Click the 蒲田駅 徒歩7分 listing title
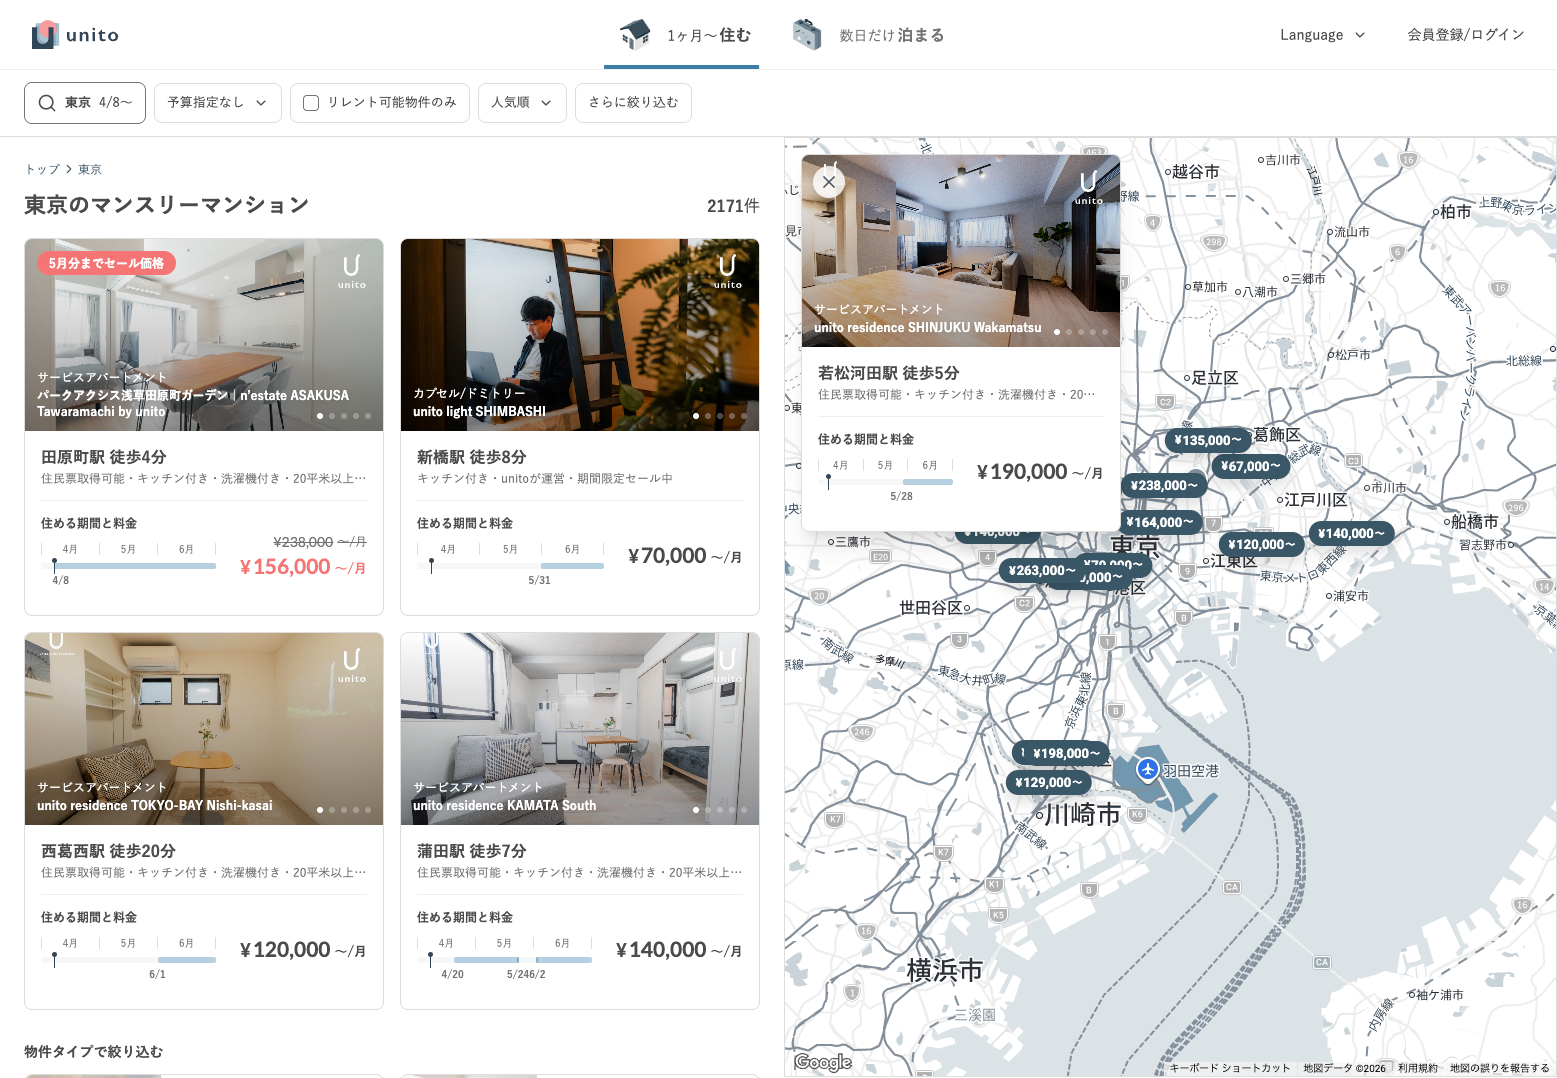 [x=472, y=851]
